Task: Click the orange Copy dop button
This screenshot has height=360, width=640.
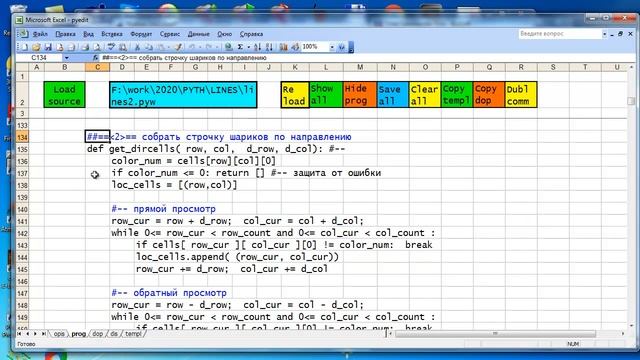Action: 489,95
